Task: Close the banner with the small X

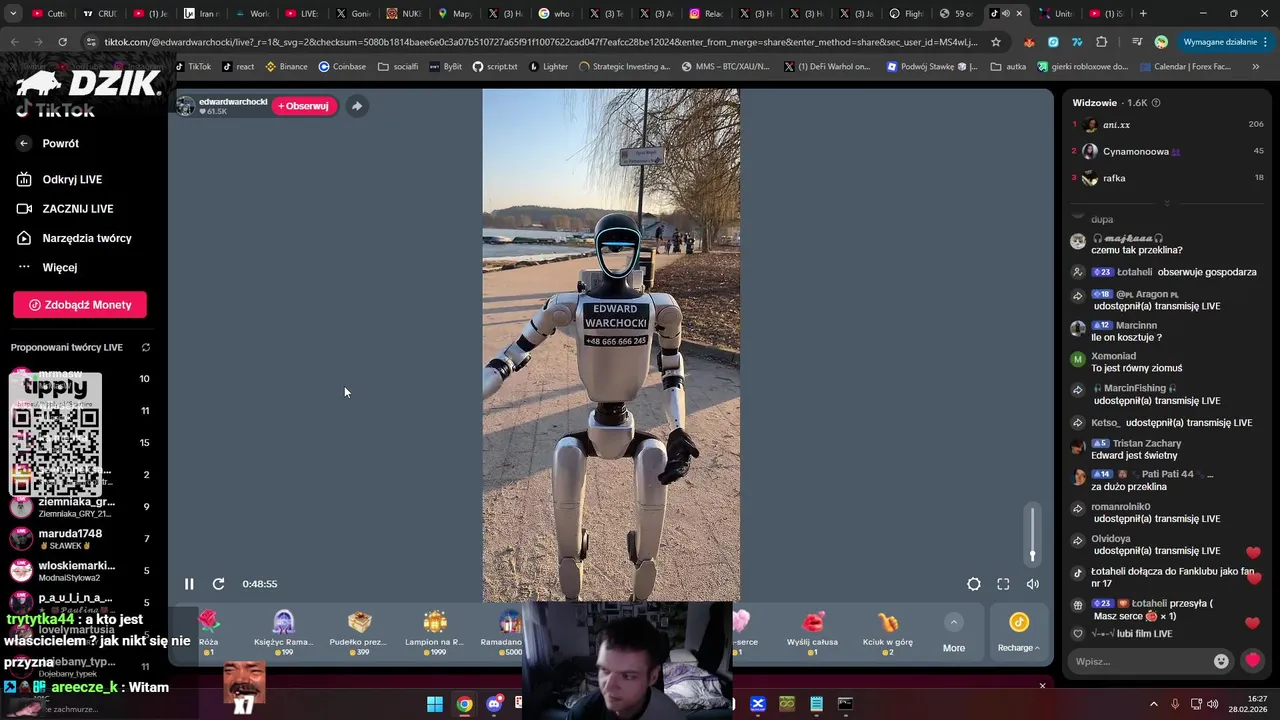Action: [x=1042, y=686]
